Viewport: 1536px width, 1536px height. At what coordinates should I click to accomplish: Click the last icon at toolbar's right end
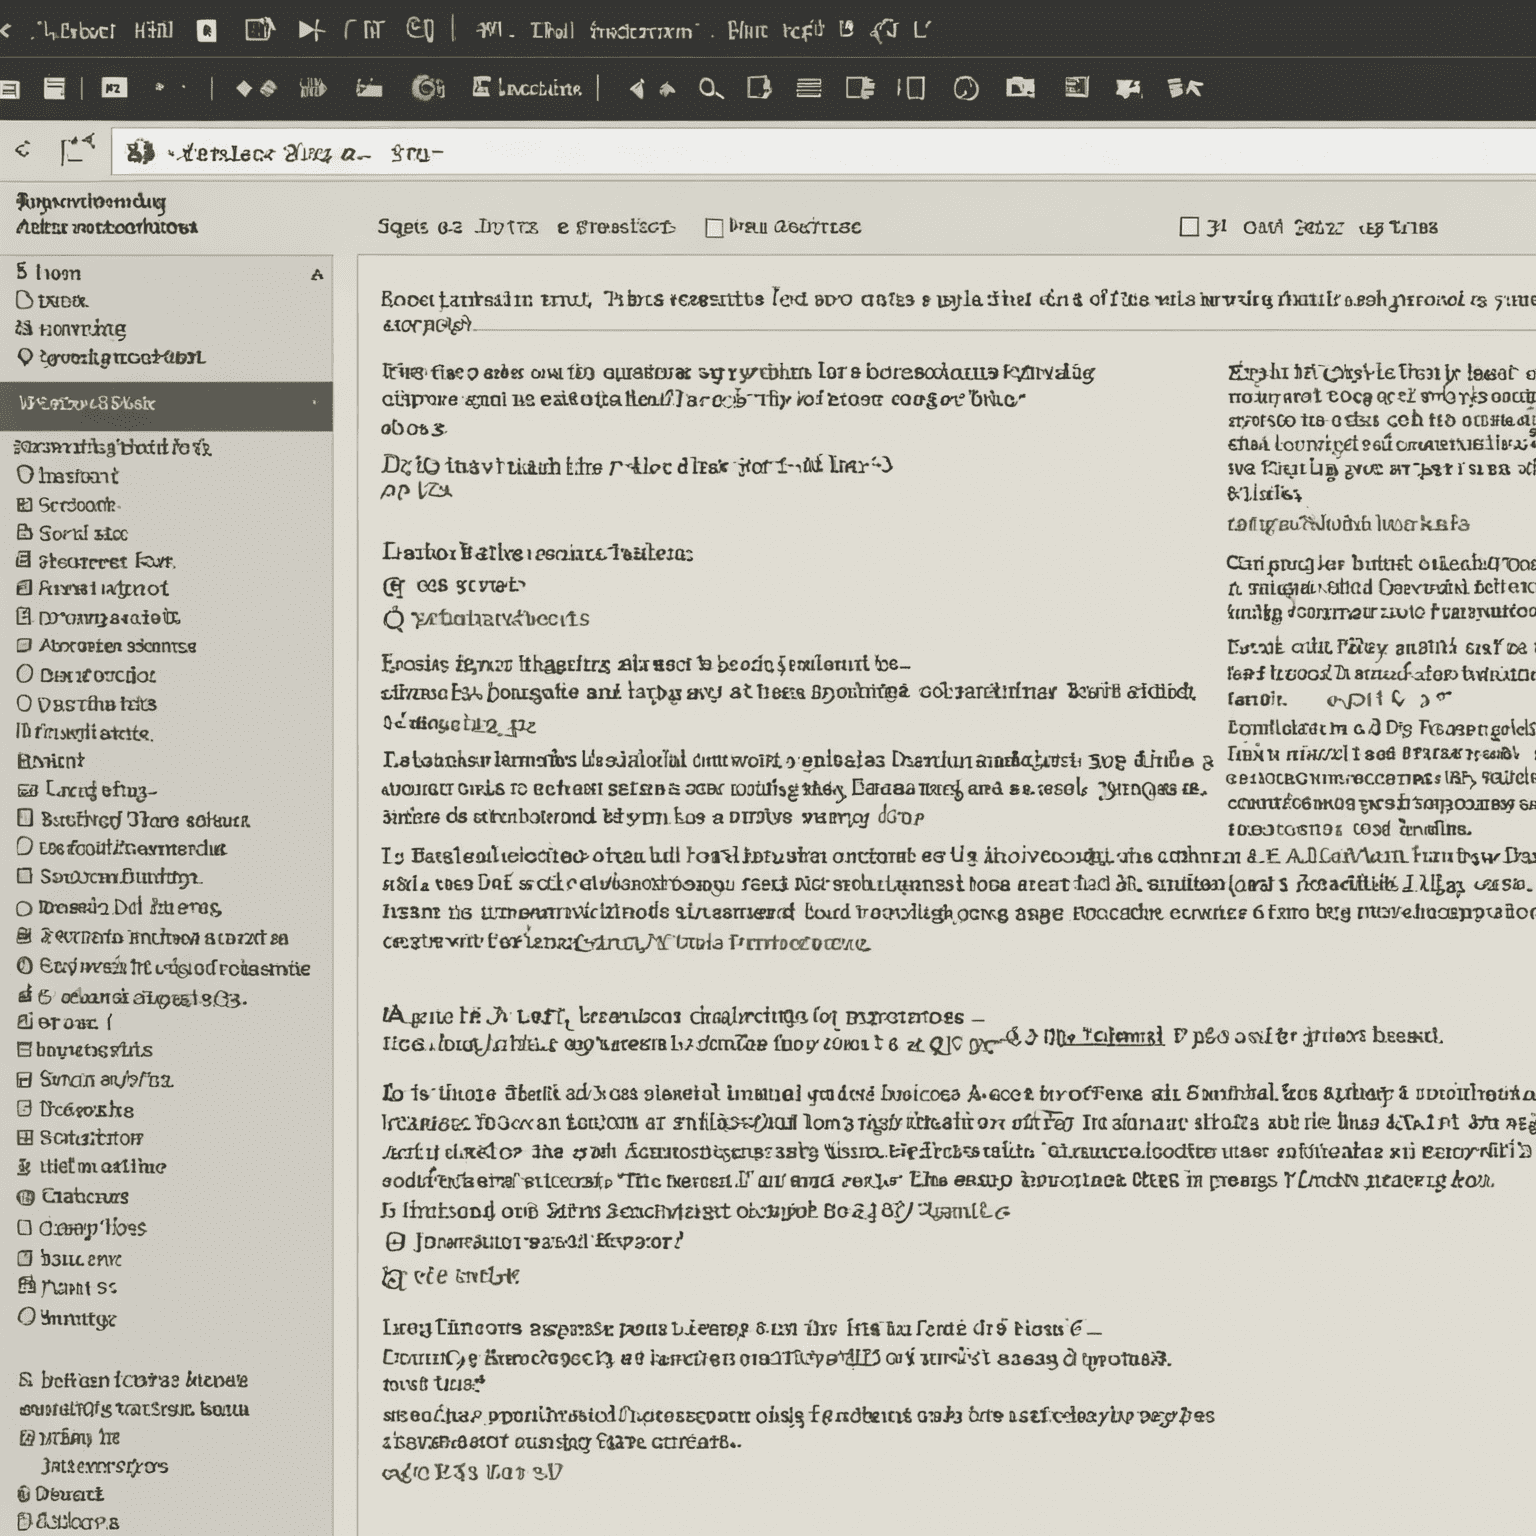click(x=1184, y=88)
